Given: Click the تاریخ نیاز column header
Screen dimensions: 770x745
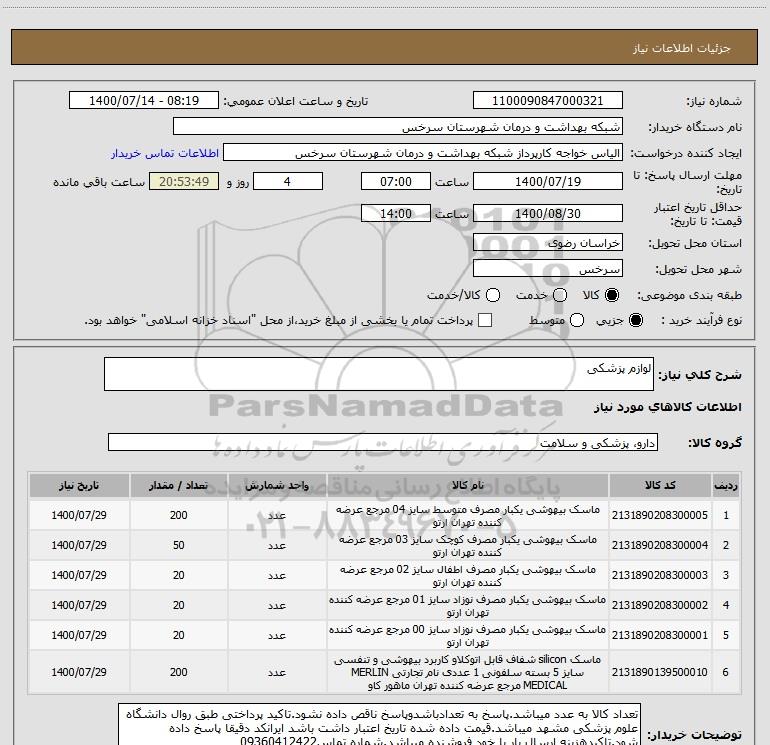Looking at the screenshot, I should click(x=79, y=486).
